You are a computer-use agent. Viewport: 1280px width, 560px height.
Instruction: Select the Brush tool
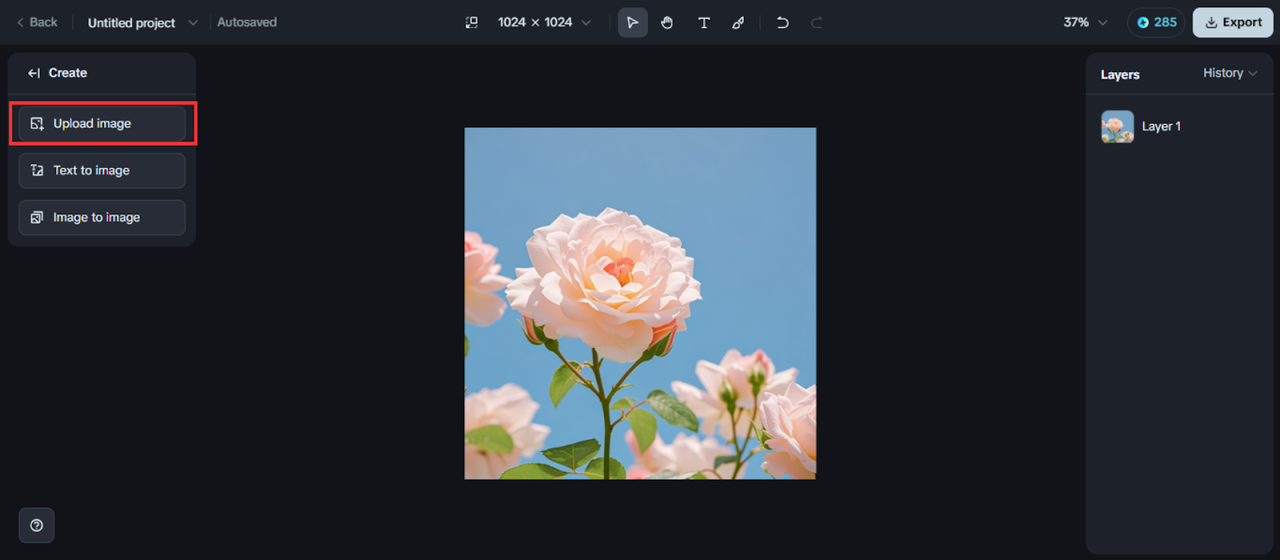(x=738, y=22)
